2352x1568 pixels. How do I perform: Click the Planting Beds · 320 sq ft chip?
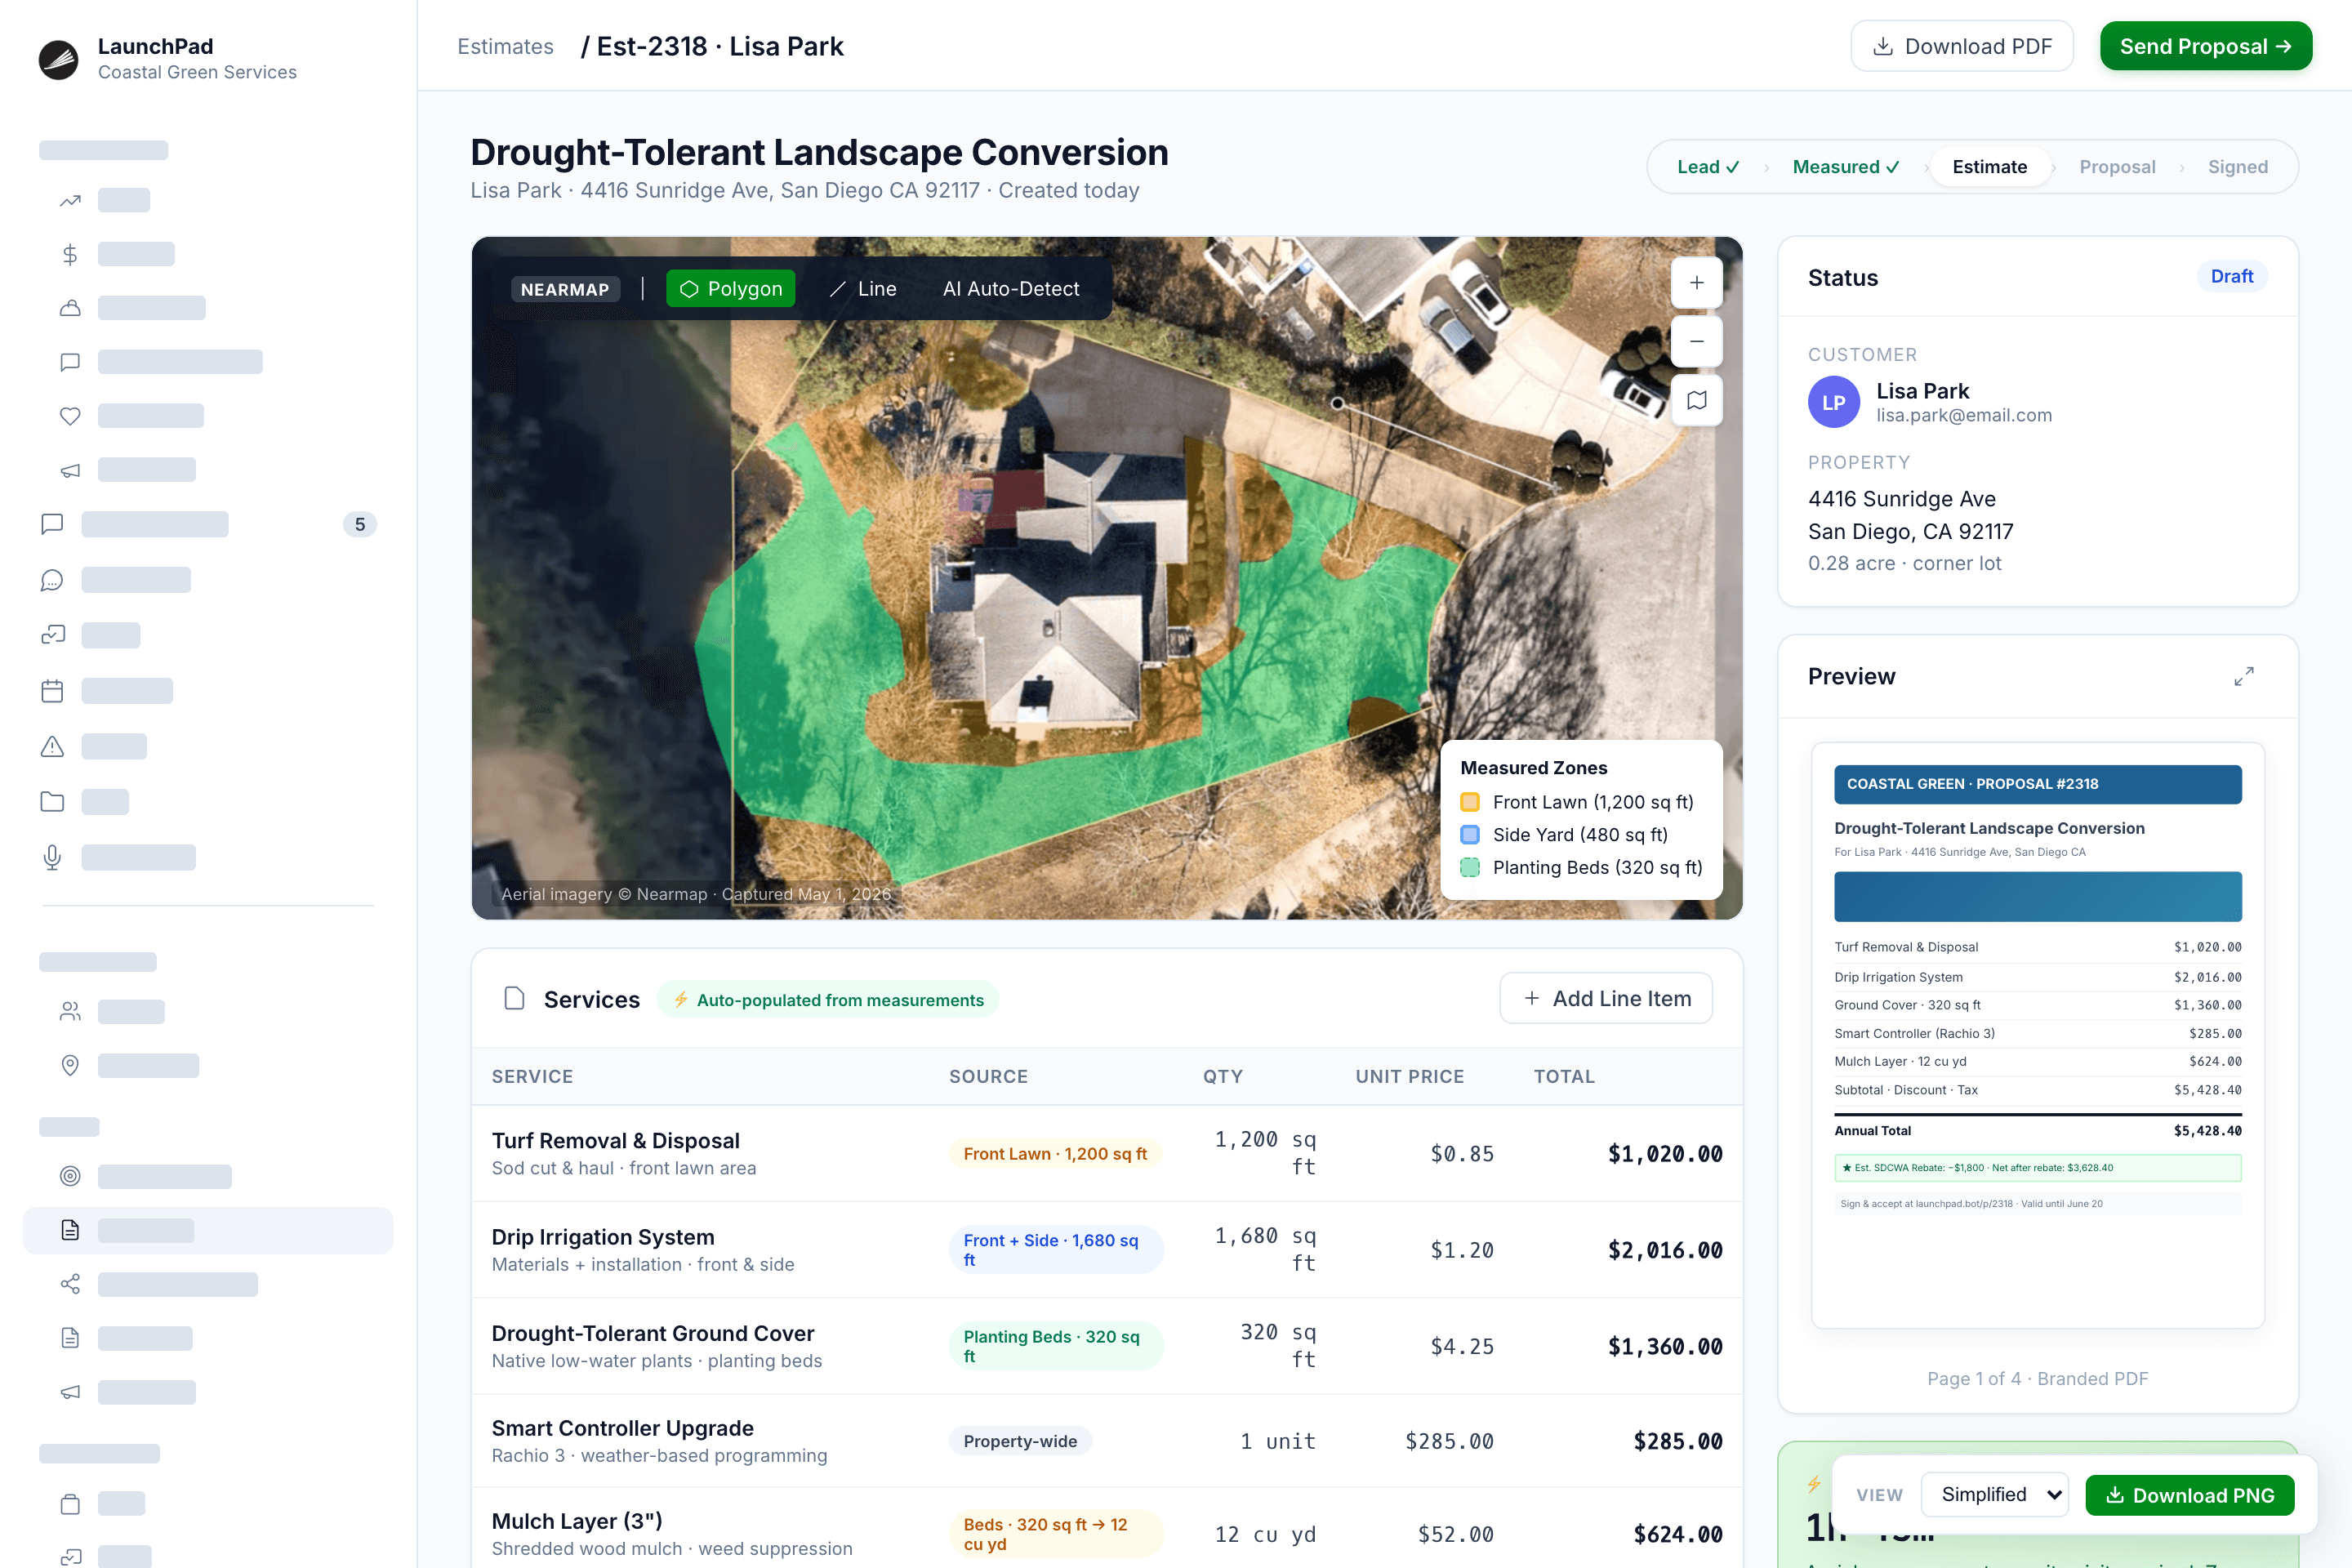1056,1346
